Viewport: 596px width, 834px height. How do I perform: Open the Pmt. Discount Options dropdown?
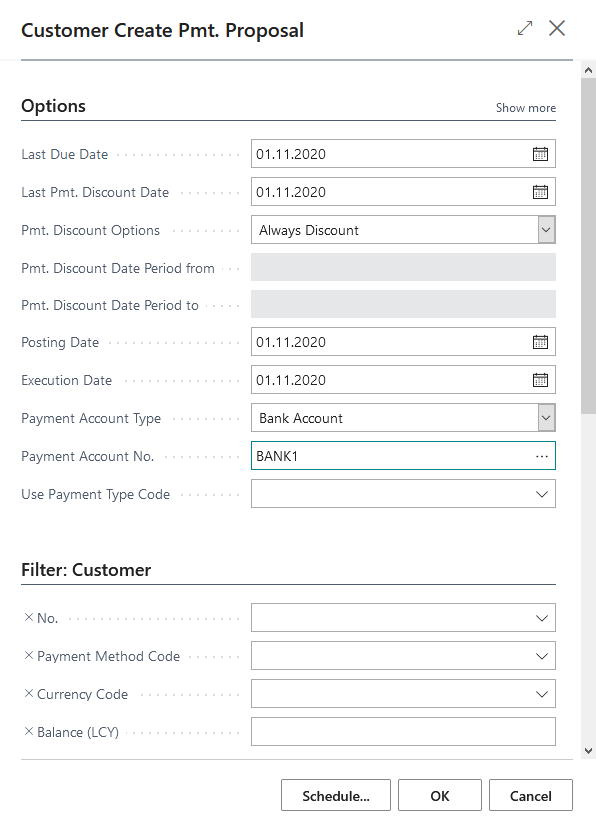(546, 229)
